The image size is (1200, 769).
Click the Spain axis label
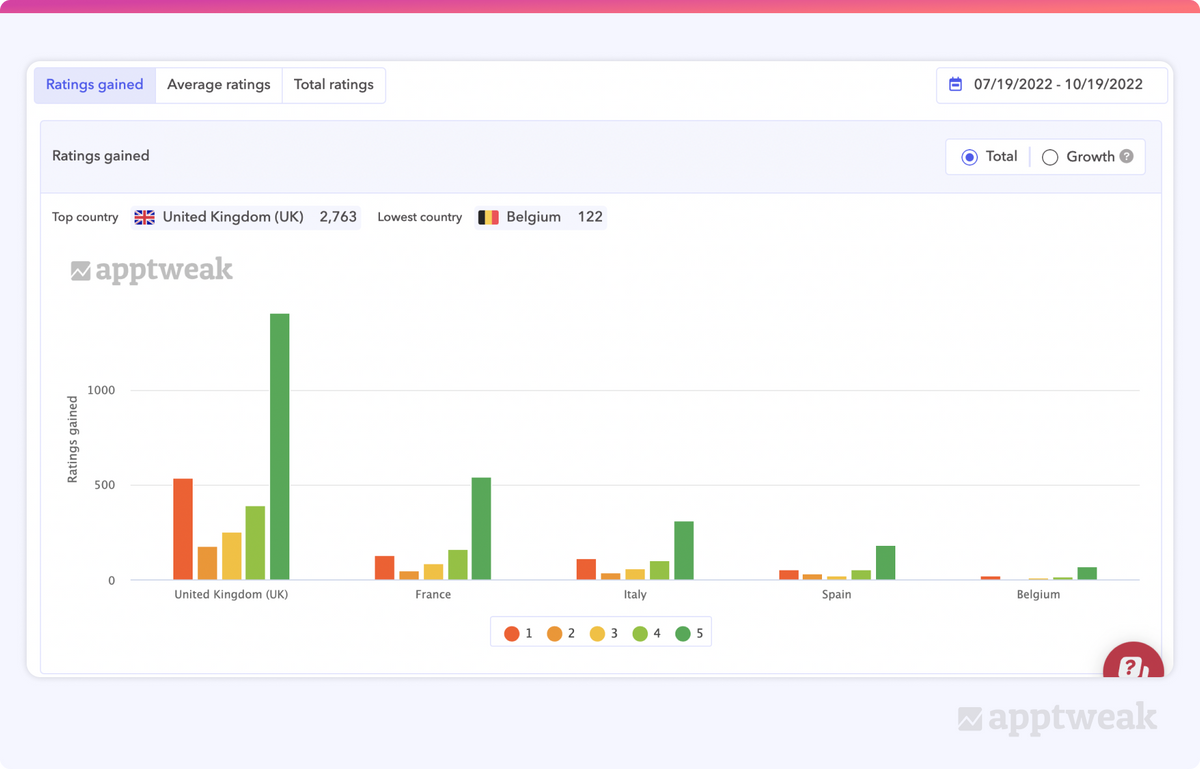point(837,594)
